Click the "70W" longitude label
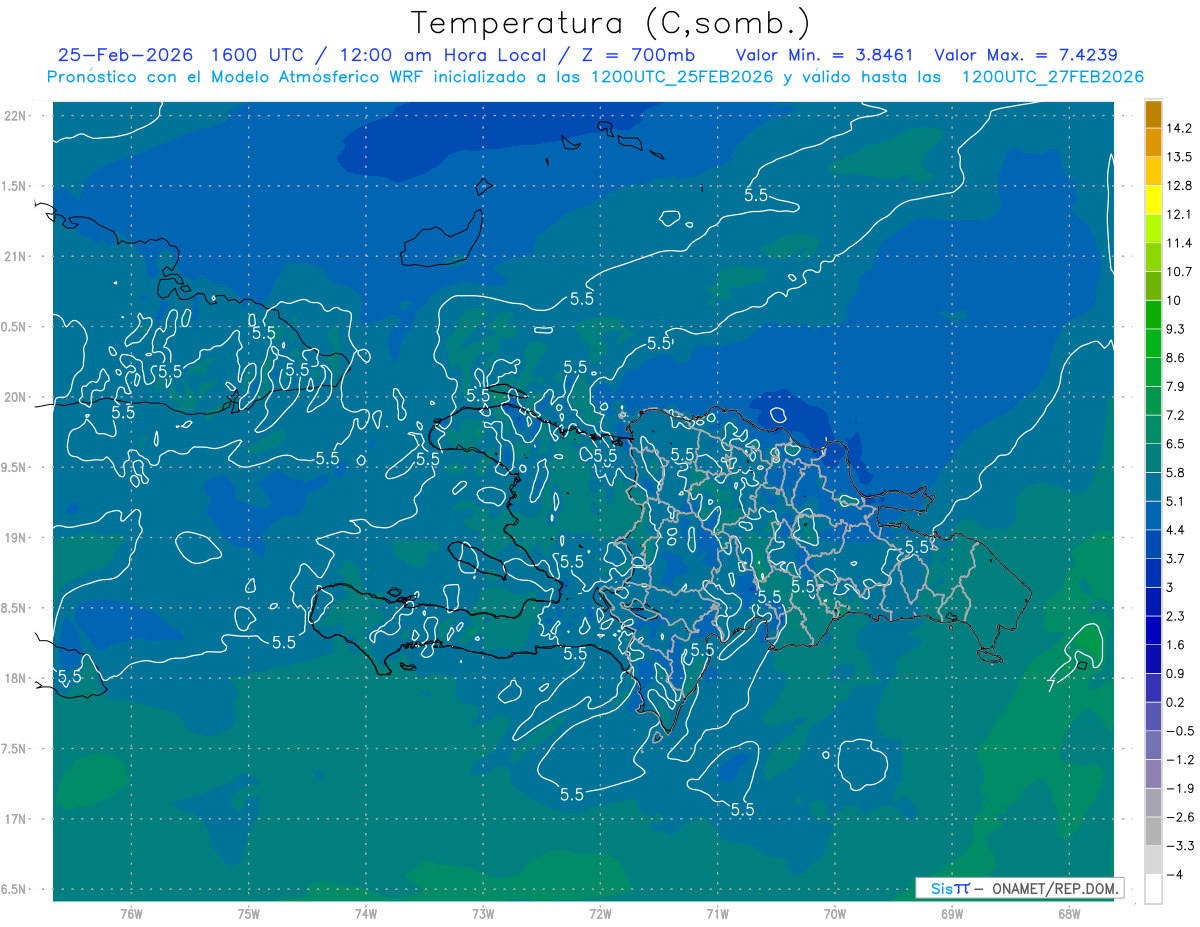The image size is (1200, 927). 835,914
